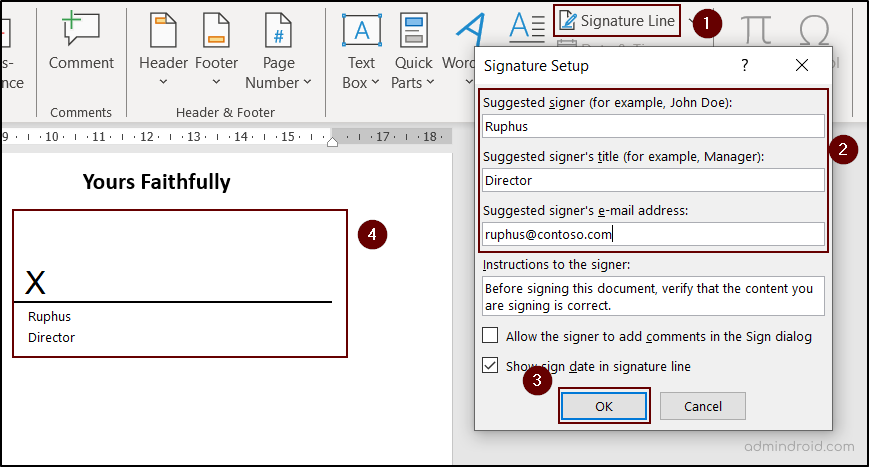Click the Yours Faithfully heading in the document
Screen dimensions: 869x467
(157, 182)
